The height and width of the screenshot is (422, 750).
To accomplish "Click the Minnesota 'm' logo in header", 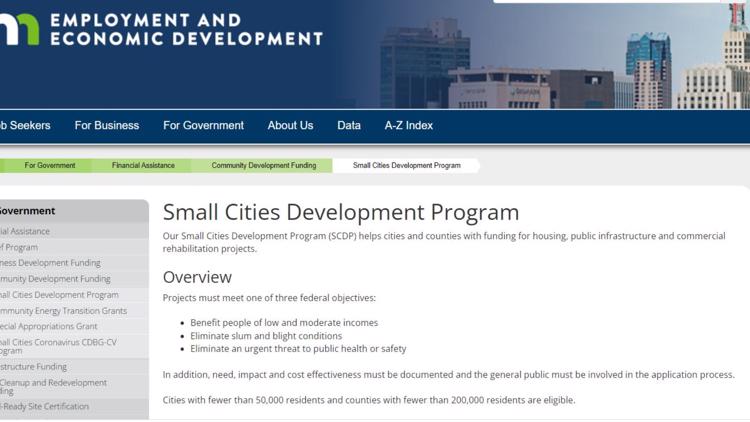I will pos(19,29).
